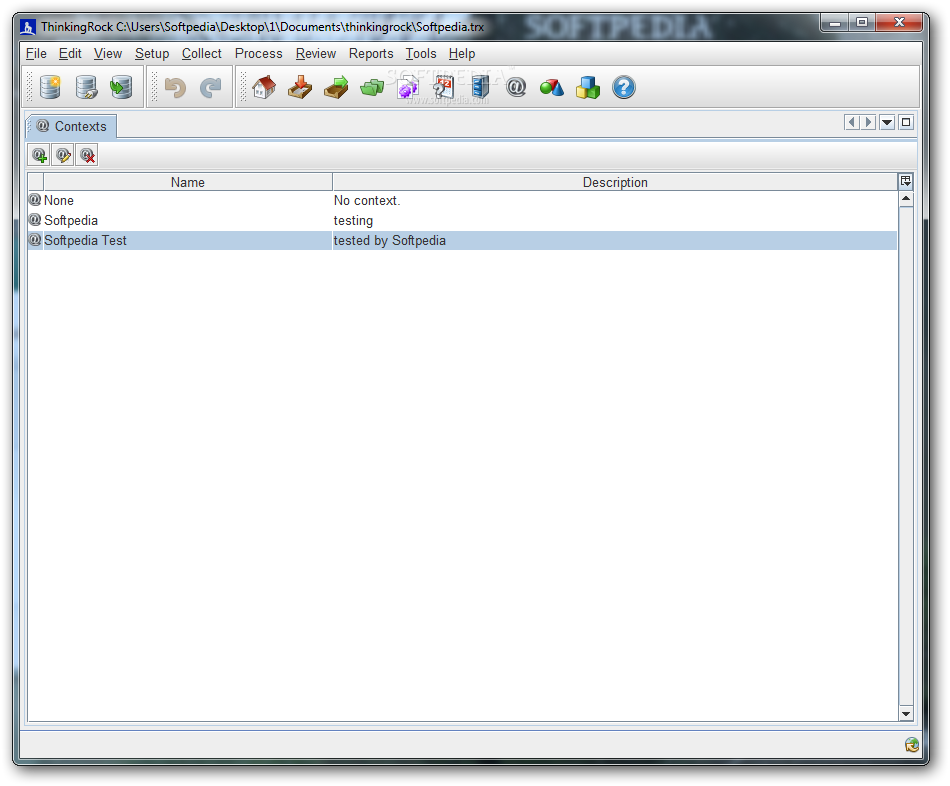Open the Edit menu
This screenshot has width=950, height=786.
[x=70, y=53]
